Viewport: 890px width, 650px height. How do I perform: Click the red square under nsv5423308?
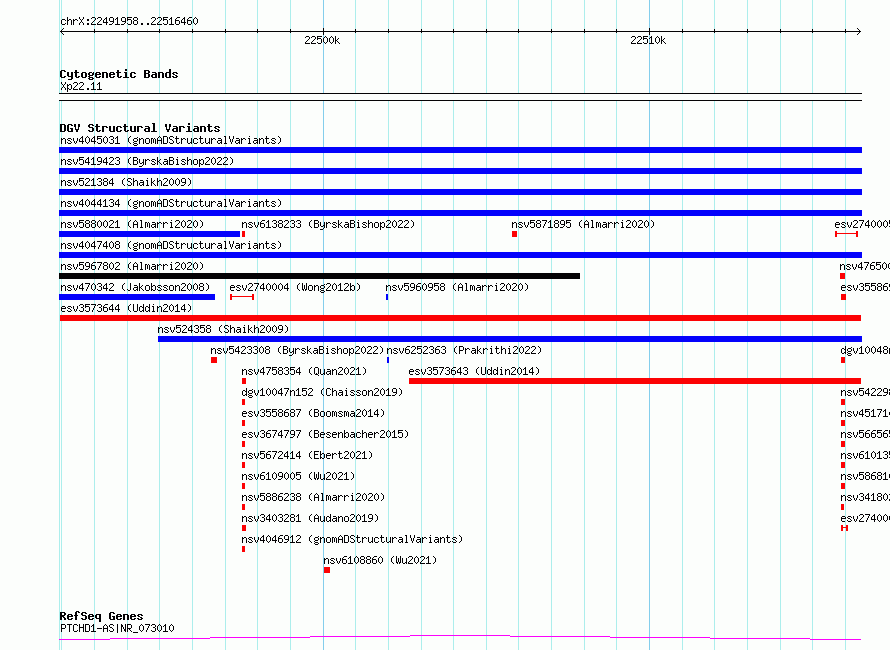[214, 360]
